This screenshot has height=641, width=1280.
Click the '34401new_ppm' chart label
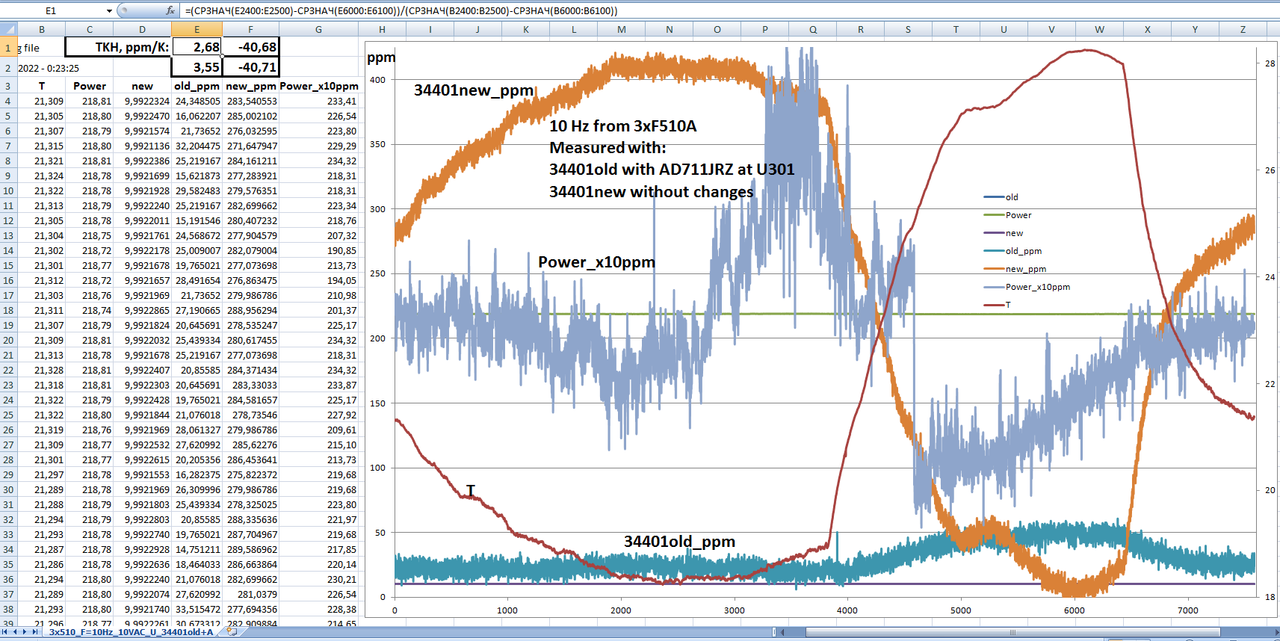[x=473, y=91]
